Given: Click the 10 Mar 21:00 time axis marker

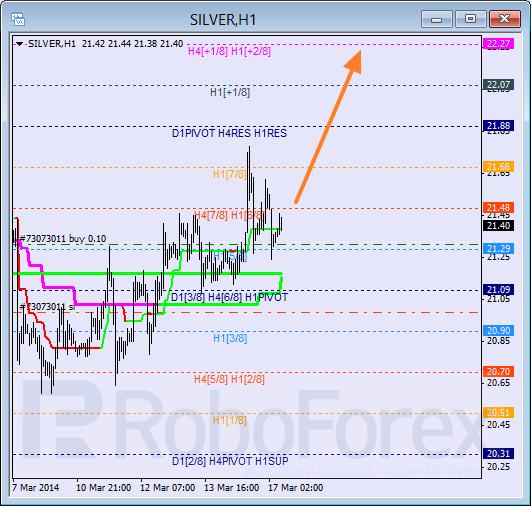Looking at the screenshot, I should pos(104,488).
